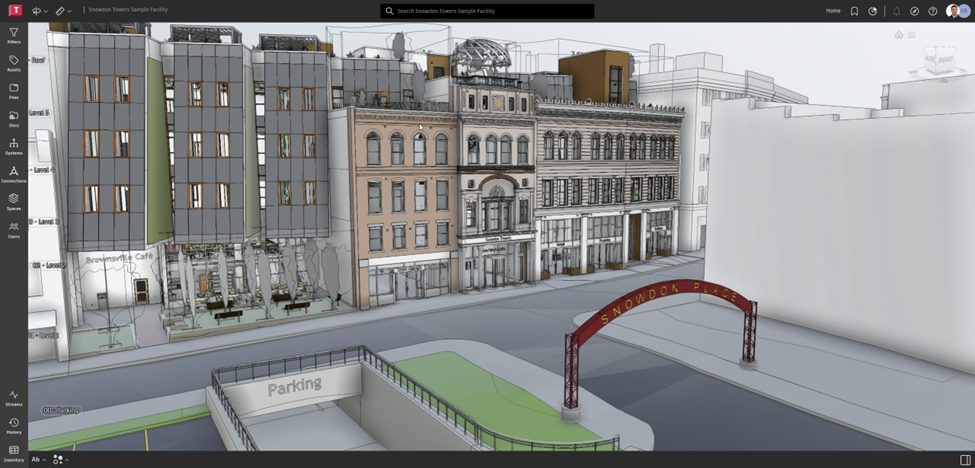Open the orbit tool dropdown arrow
Screen dimensions: 975x468
46,11
